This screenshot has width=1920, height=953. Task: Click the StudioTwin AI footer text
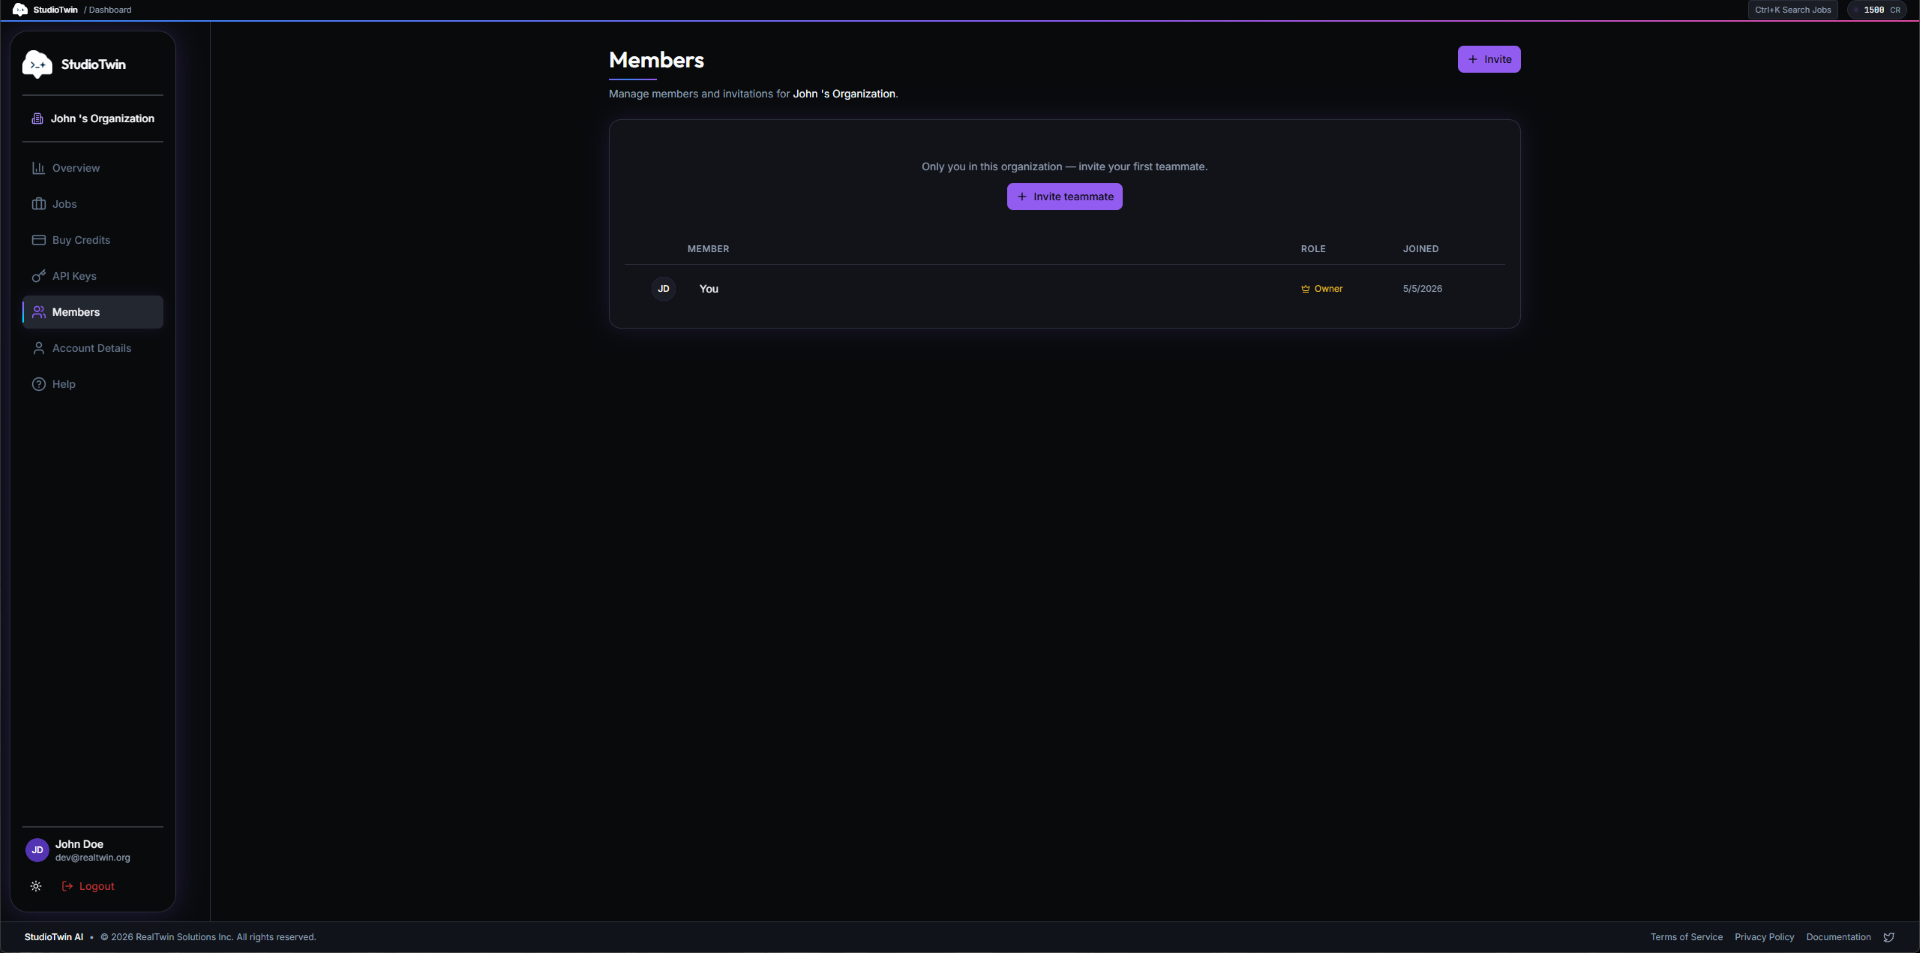[54, 937]
